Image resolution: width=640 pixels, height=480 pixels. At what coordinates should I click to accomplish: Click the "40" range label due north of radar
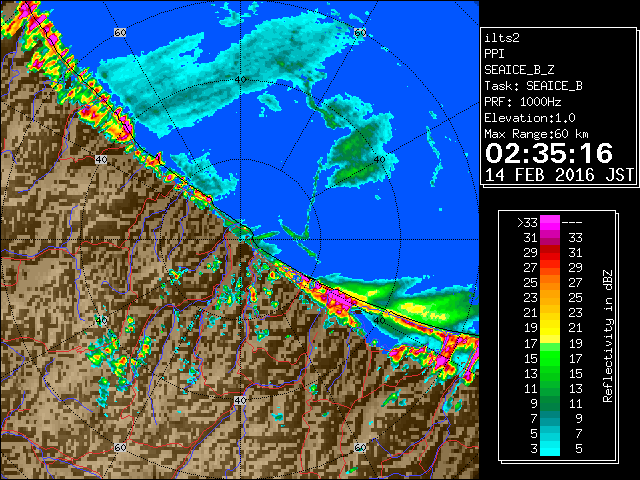pyautogui.click(x=240, y=80)
